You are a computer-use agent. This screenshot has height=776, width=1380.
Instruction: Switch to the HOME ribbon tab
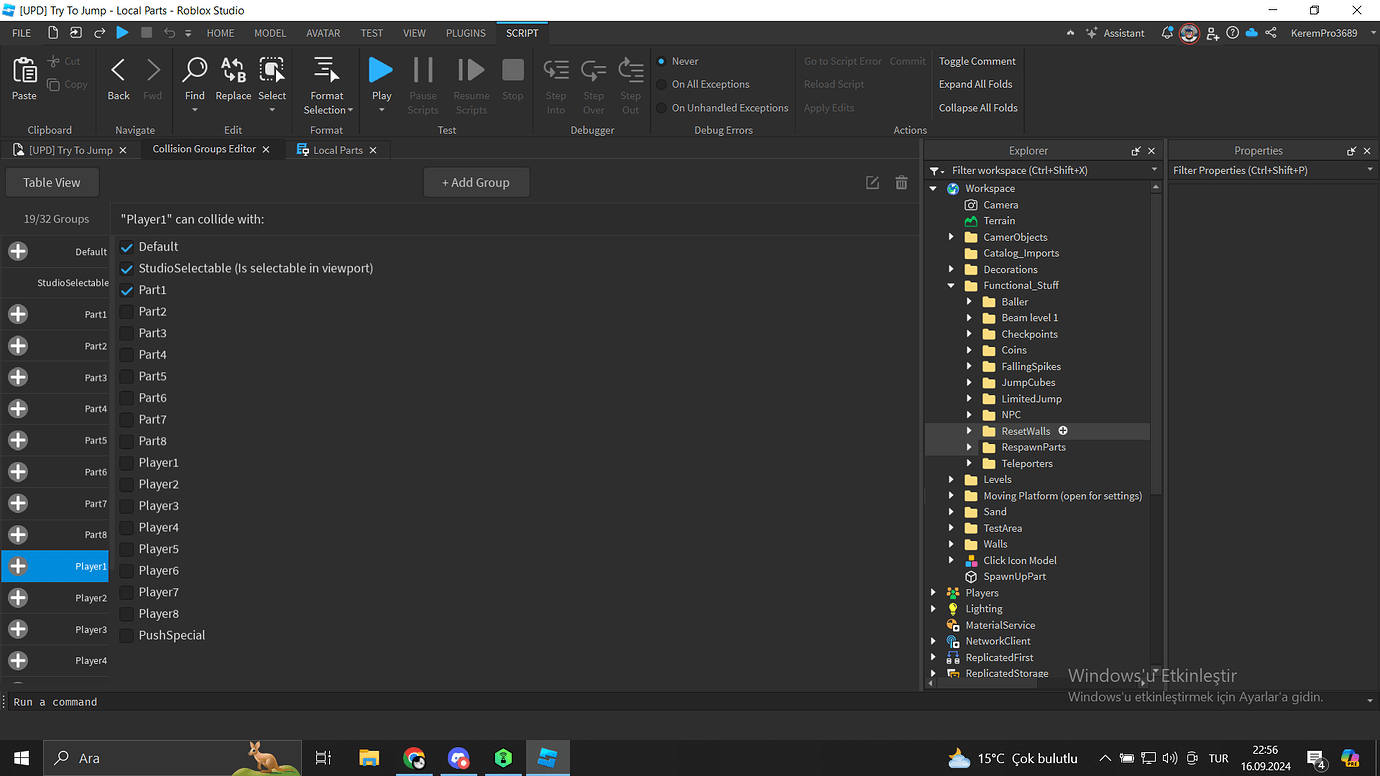coord(219,32)
